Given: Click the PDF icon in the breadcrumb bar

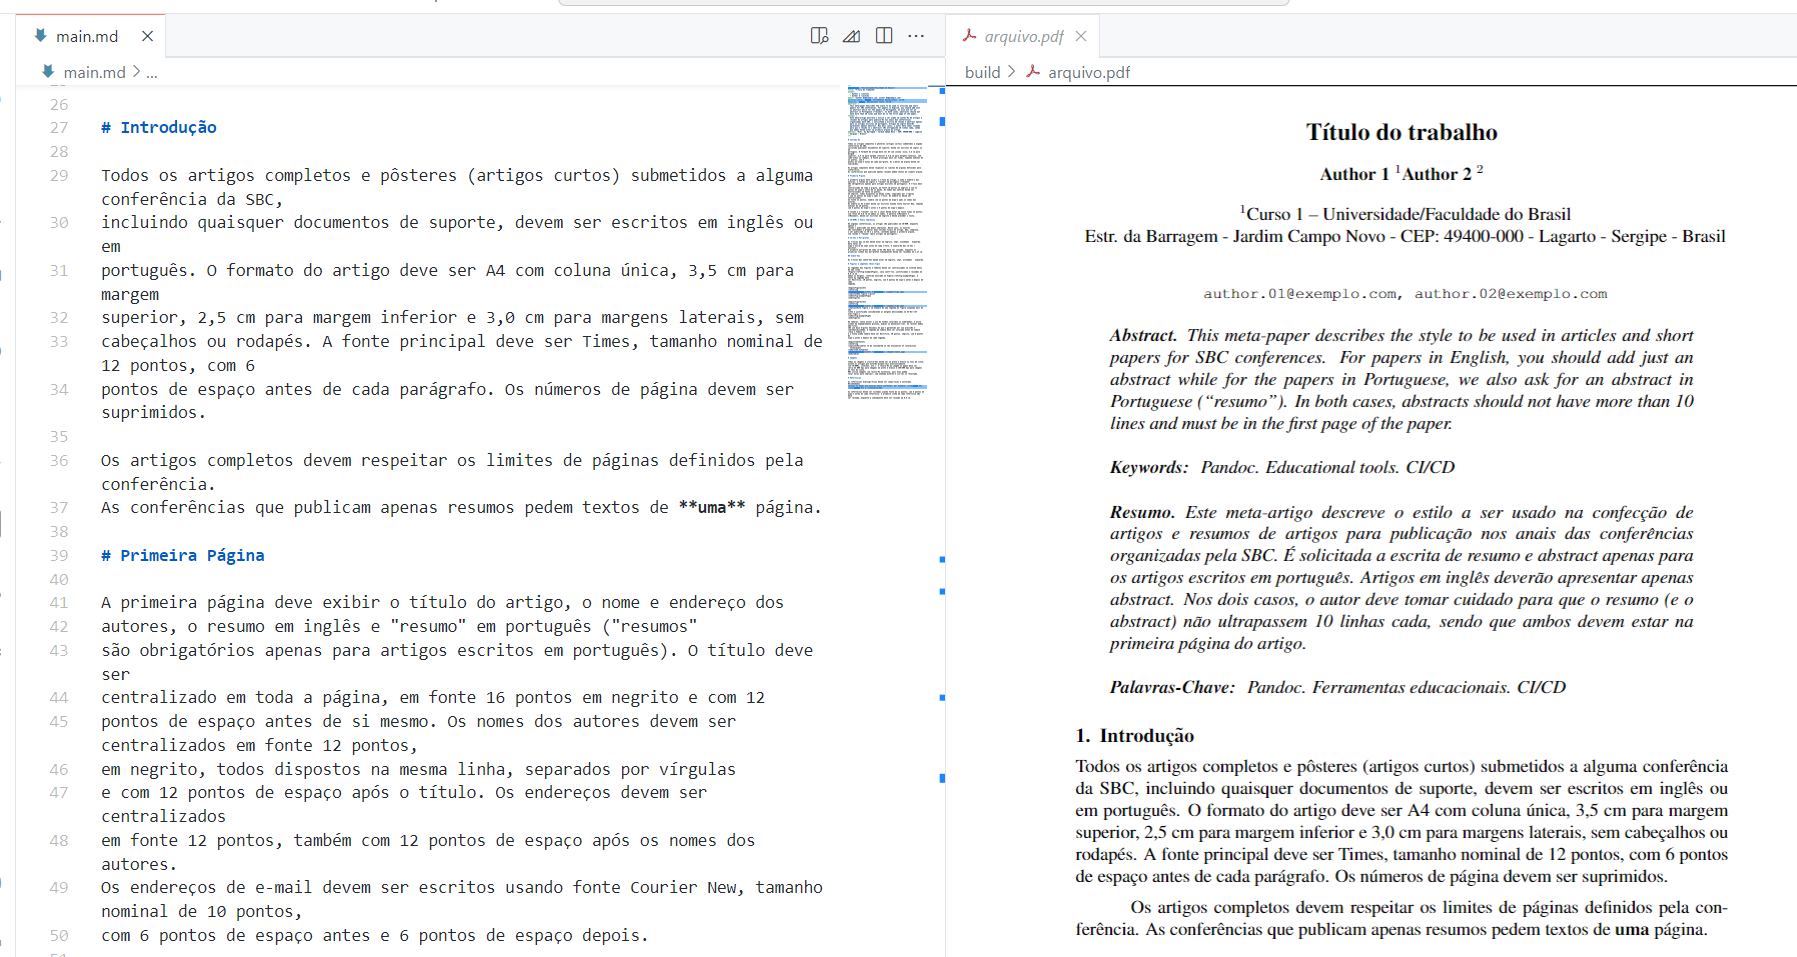Looking at the screenshot, I should [1033, 71].
